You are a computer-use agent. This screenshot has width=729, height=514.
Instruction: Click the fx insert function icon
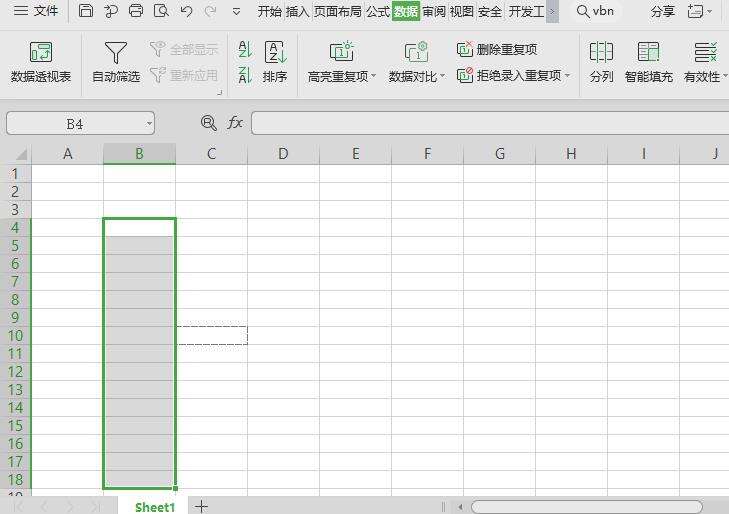235,123
